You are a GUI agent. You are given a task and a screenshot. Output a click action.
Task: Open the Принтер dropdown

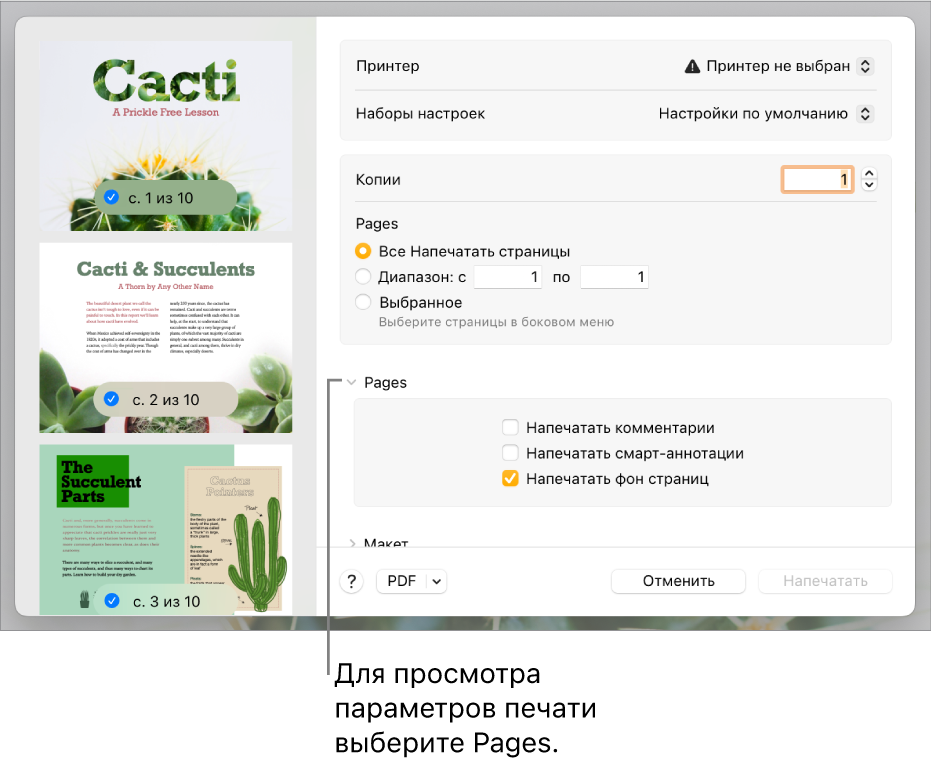(x=866, y=66)
